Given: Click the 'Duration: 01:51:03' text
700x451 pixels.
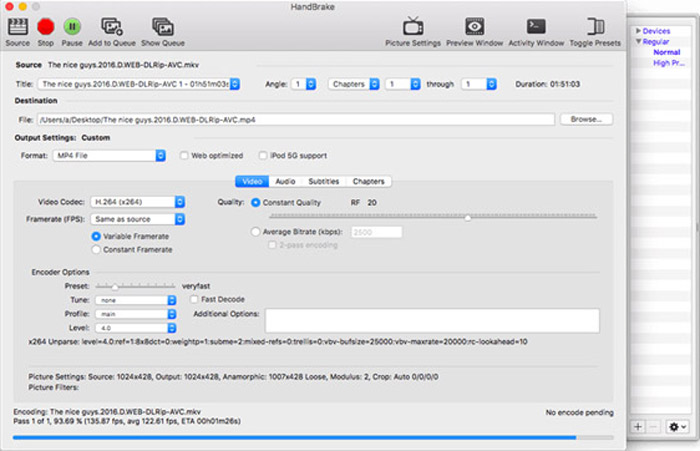Looking at the screenshot, I should click(x=547, y=84).
